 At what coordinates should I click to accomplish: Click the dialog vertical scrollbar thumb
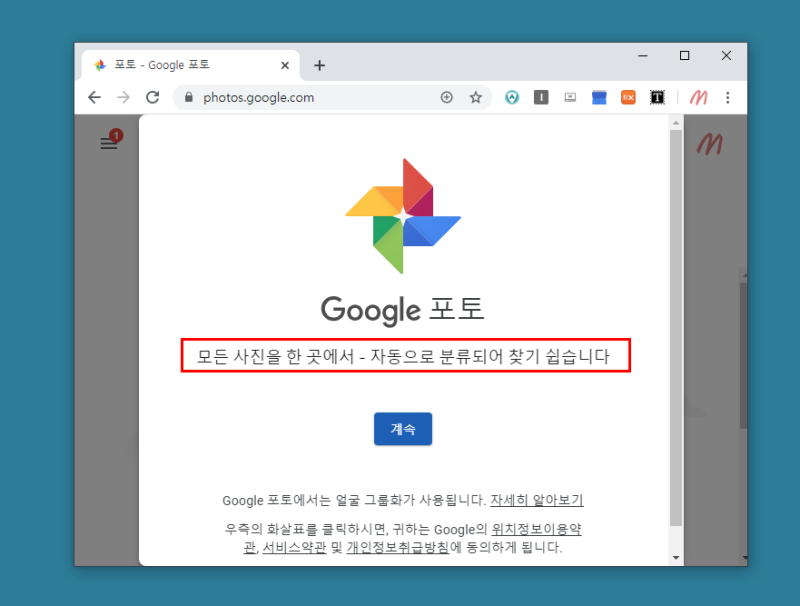click(676, 327)
